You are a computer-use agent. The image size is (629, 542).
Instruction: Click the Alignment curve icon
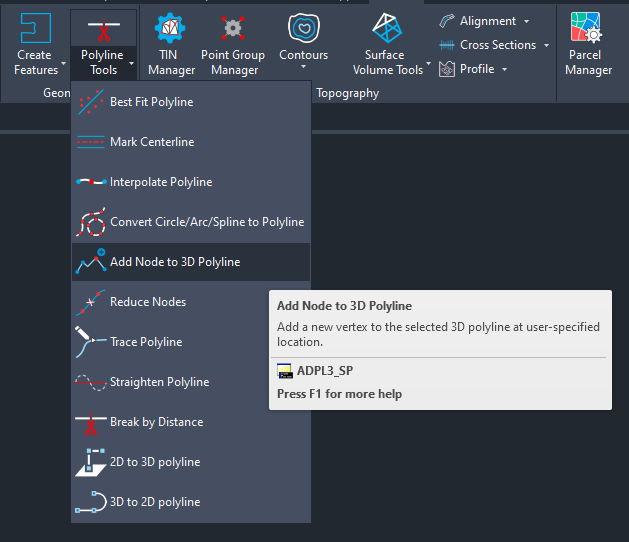tap(446, 21)
